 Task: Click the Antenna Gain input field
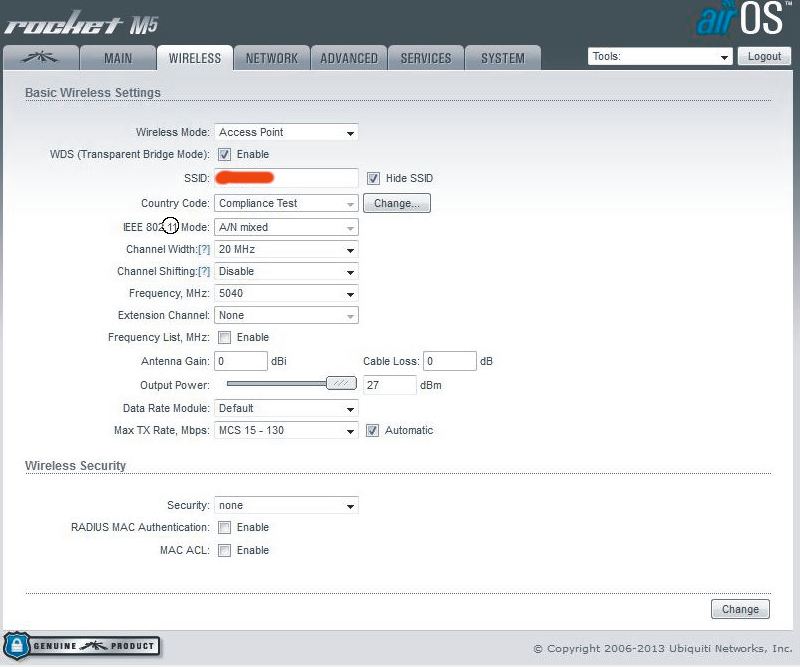point(241,361)
